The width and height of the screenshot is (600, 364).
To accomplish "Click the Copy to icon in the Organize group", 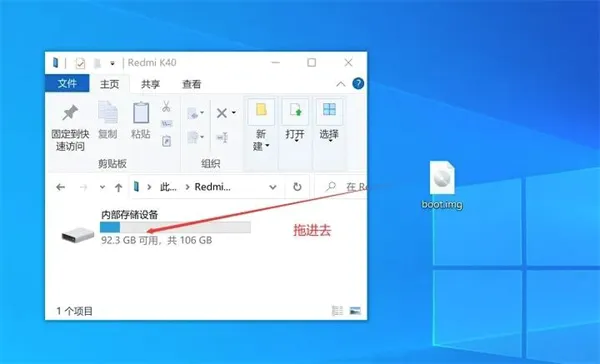I will pyautogui.click(x=192, y=137).
